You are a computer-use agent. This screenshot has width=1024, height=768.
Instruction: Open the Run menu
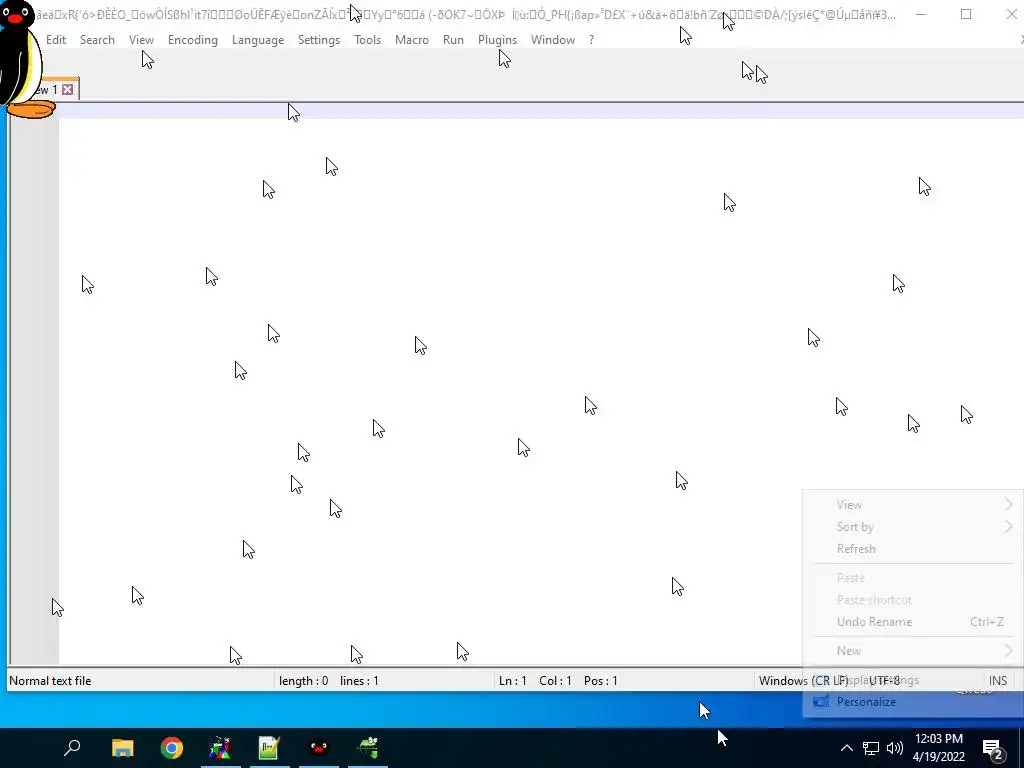(x=453, y=40)
